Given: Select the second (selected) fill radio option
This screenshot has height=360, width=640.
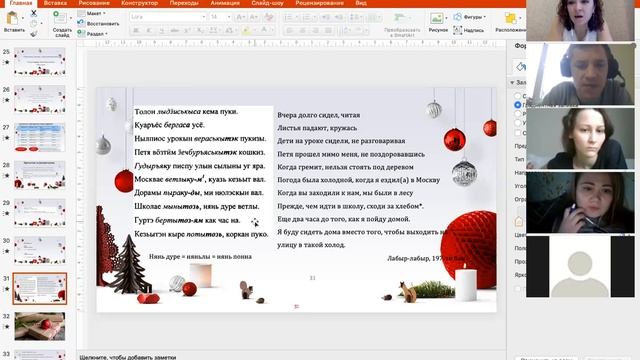Looking at the screenshot, I should pyautogui.click(x=518, y=105).
